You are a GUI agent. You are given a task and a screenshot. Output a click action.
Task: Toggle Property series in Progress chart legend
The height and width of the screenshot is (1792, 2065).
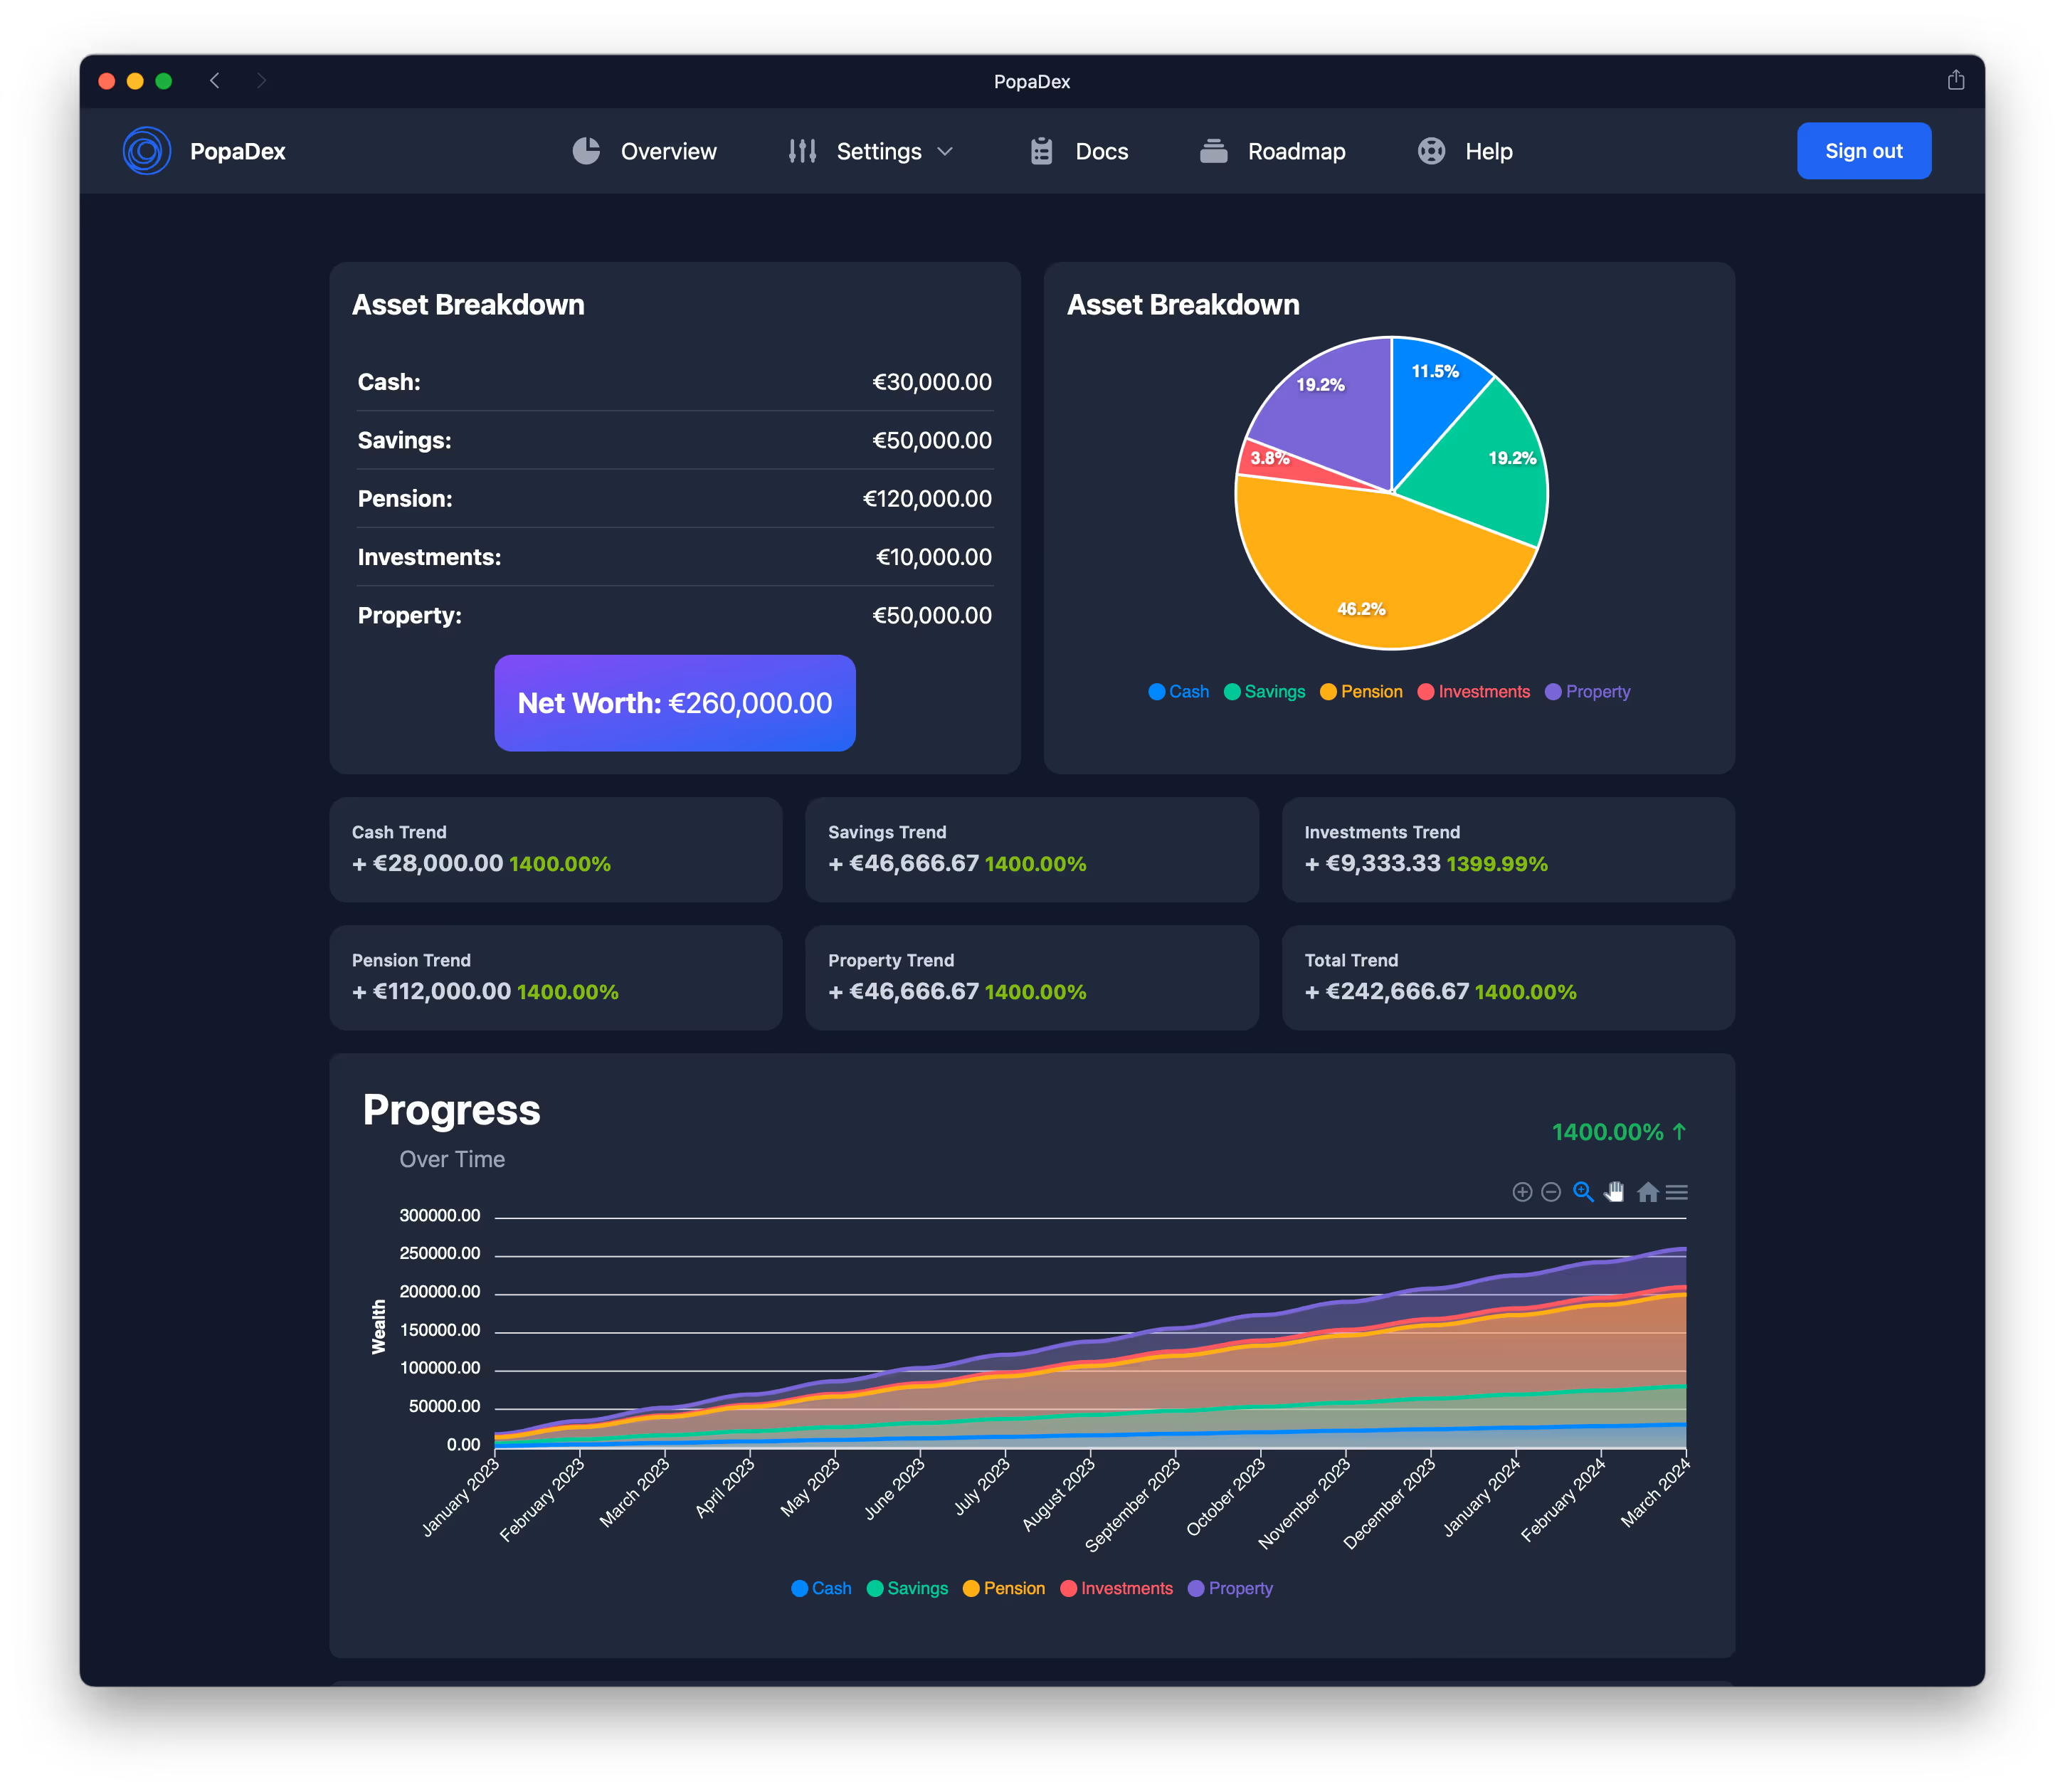pos(1230,1588)
